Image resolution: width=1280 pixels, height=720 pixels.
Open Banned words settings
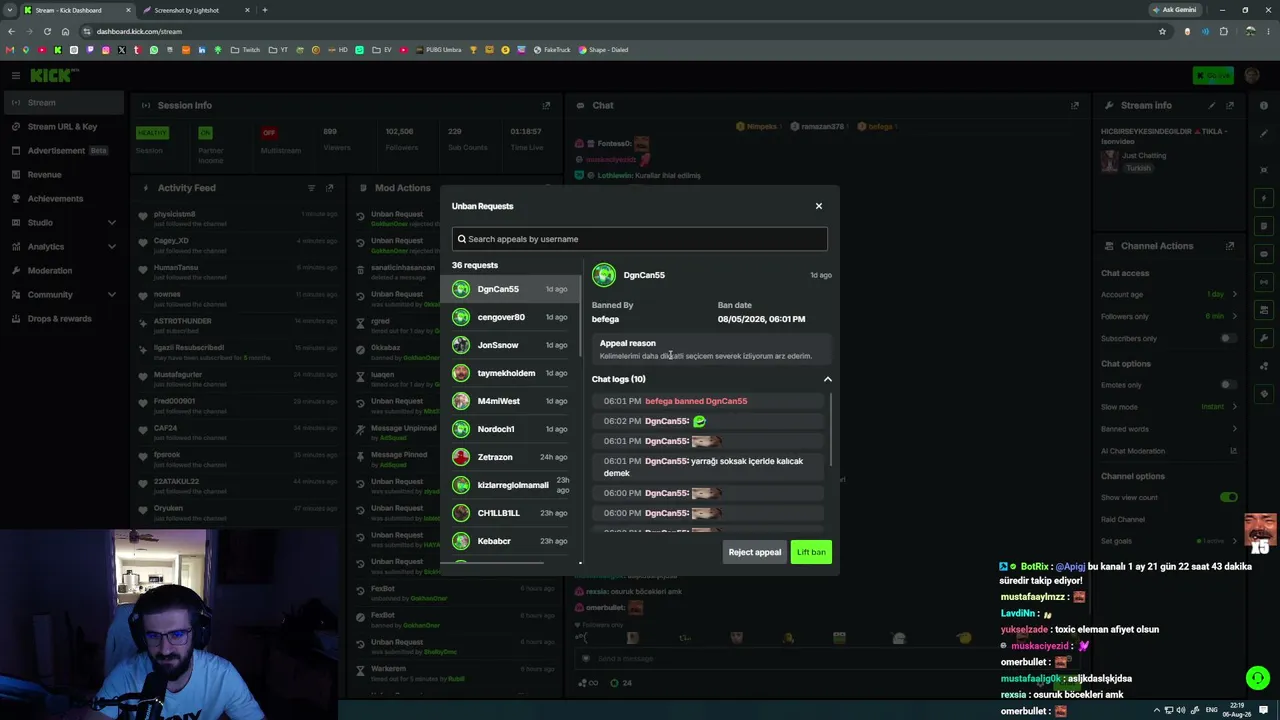[1170, 429]
